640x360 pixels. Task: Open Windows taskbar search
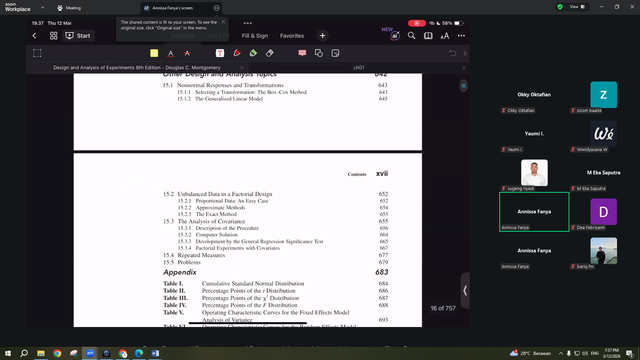pos(24,353)
